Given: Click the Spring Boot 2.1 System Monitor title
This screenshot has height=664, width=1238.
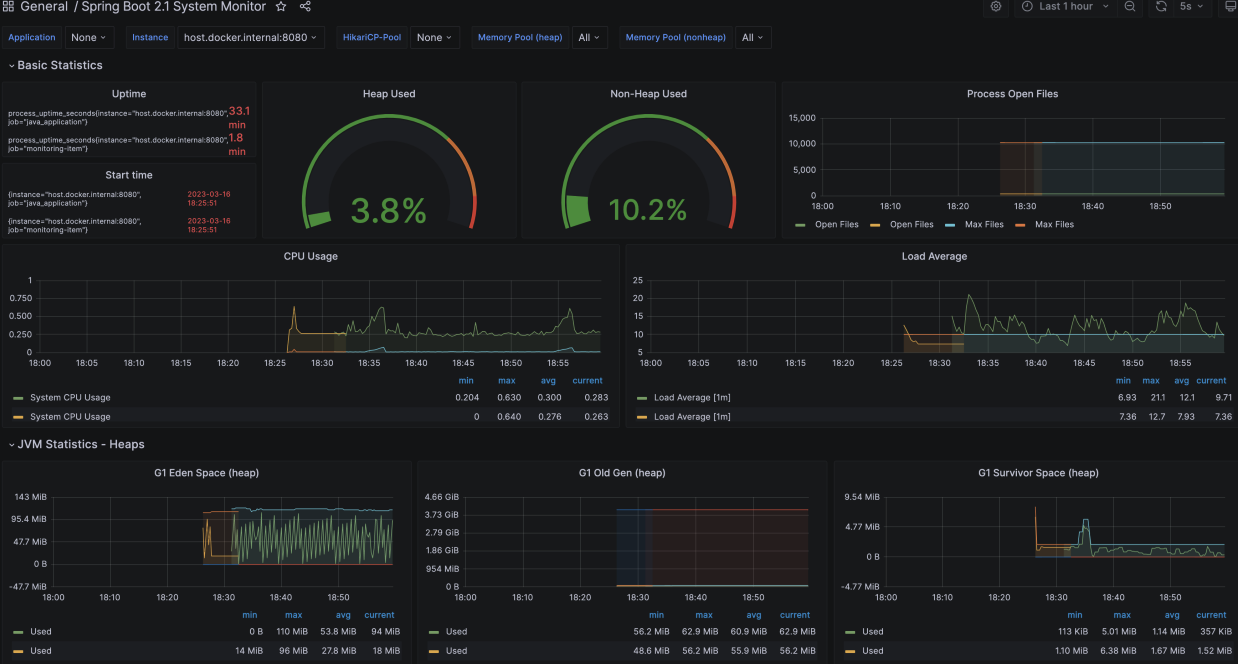Looking at the screenshot, I should click(x=174, y=7).
